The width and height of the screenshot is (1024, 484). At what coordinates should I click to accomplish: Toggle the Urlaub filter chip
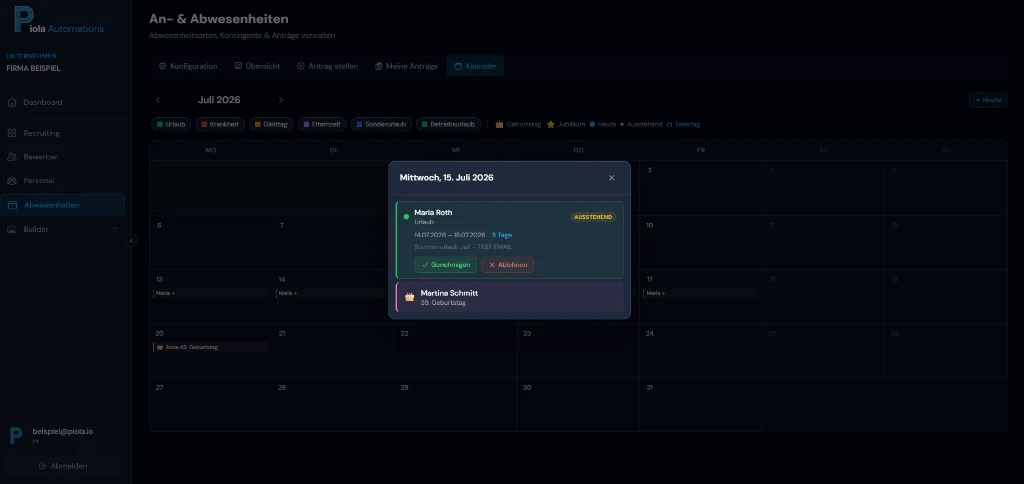[x=171, y=124]
